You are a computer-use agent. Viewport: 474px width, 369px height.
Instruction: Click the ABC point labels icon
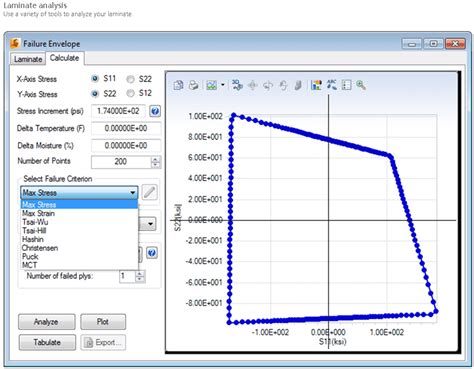pyautogui.click(x=331, y=85)
